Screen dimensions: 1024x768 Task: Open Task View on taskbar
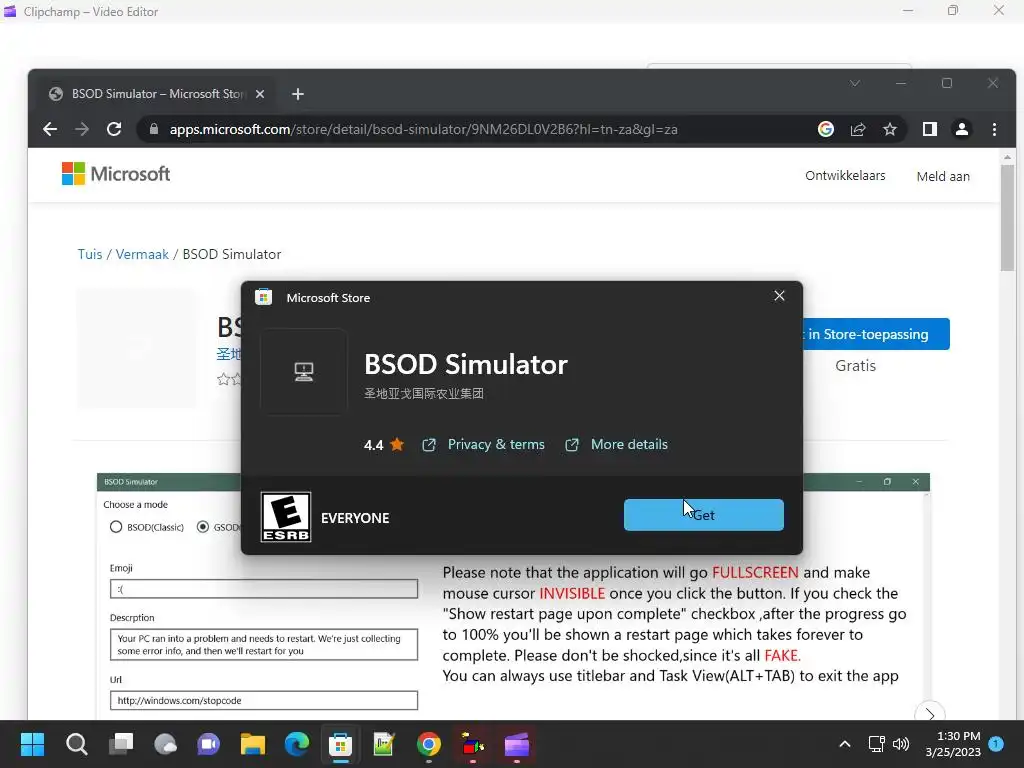121,744
